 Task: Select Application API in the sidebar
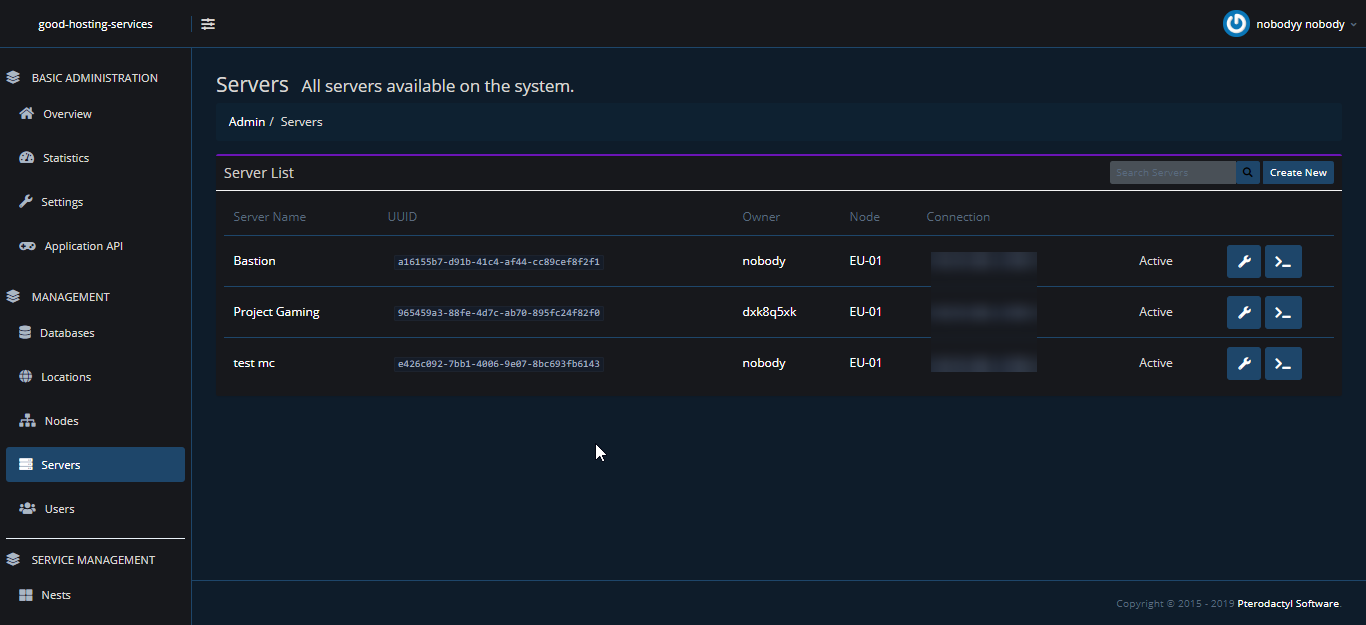point(83,246)
